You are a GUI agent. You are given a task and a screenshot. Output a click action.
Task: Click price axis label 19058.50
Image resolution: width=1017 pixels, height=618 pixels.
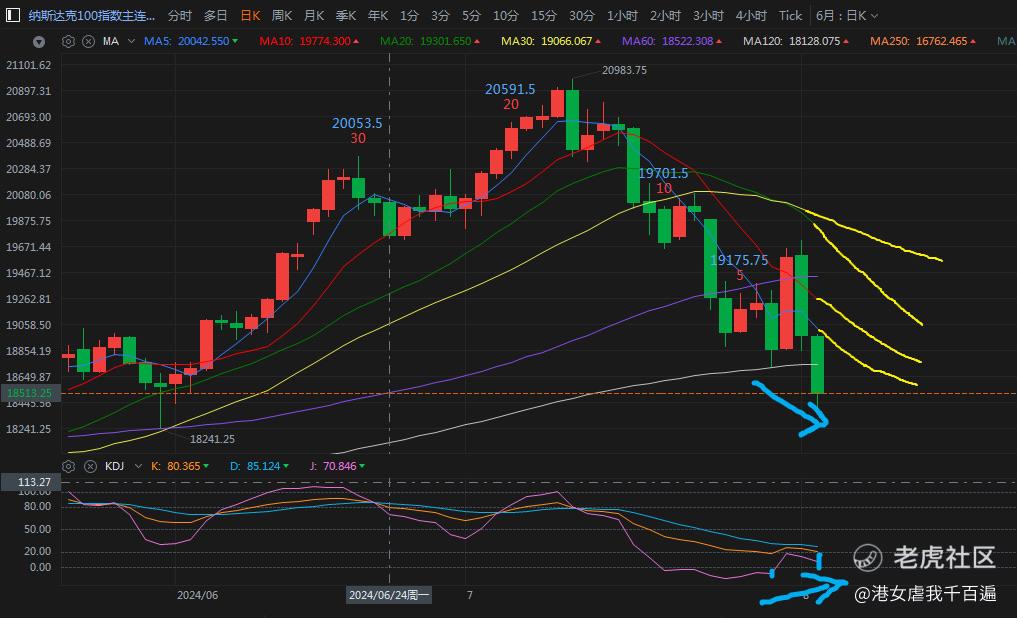point(29,325)
